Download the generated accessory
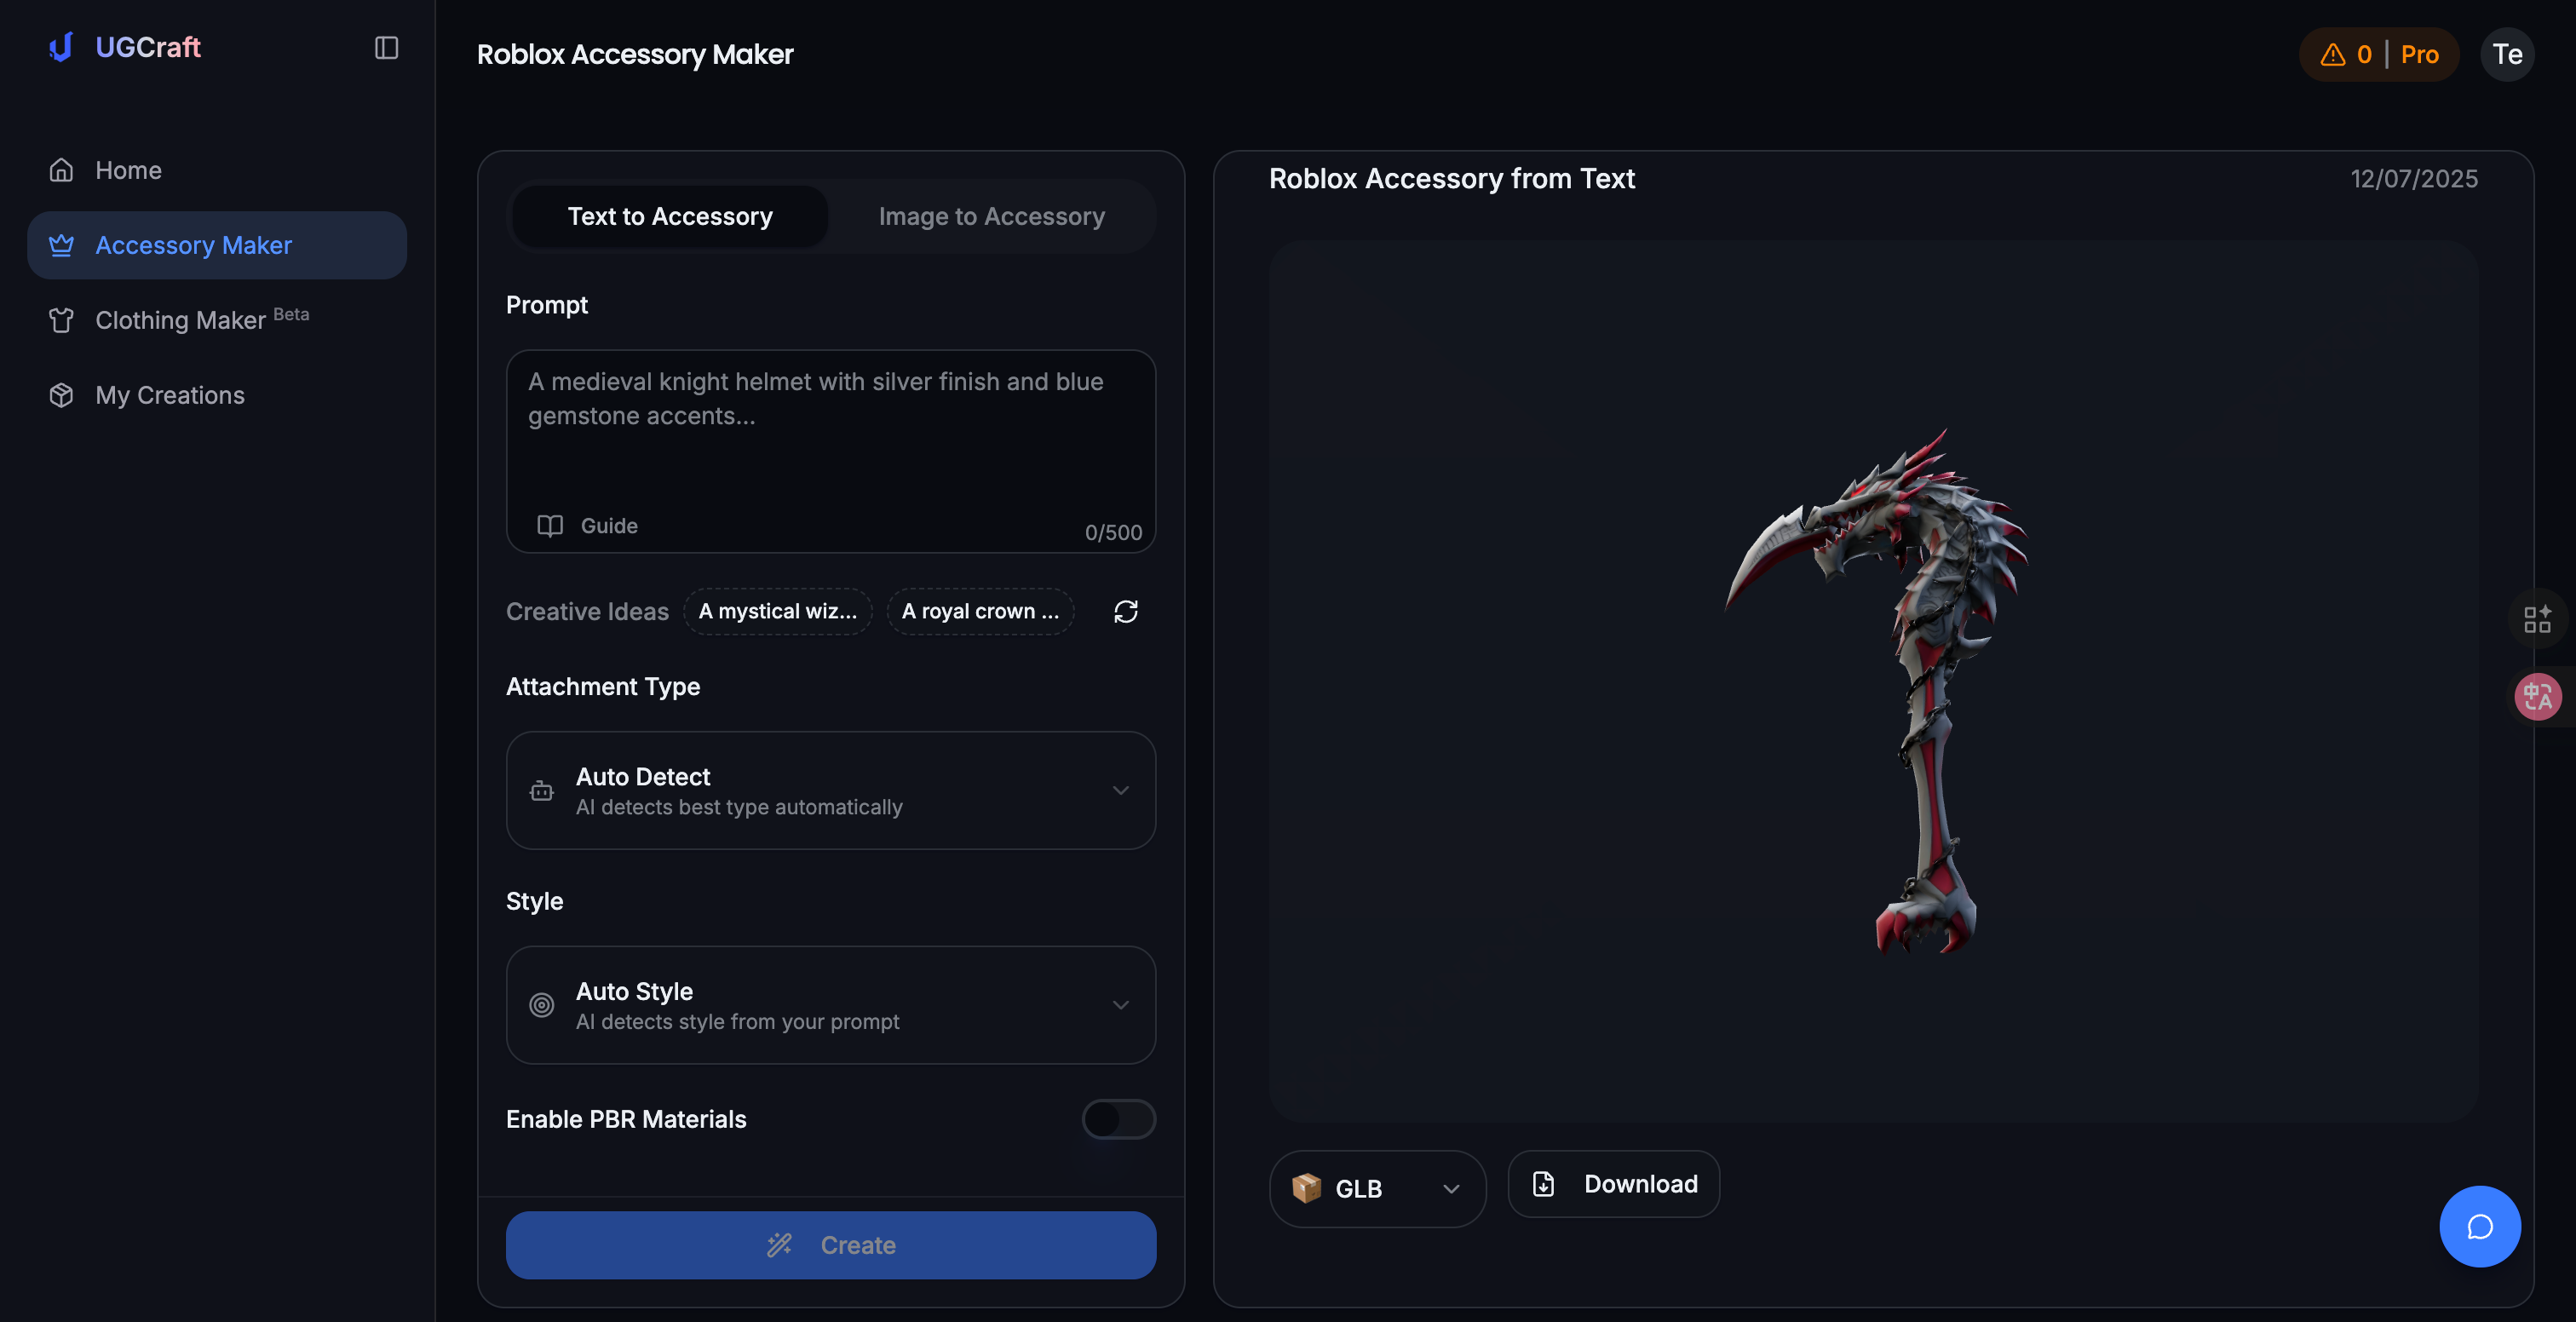 [1613, 1184]
